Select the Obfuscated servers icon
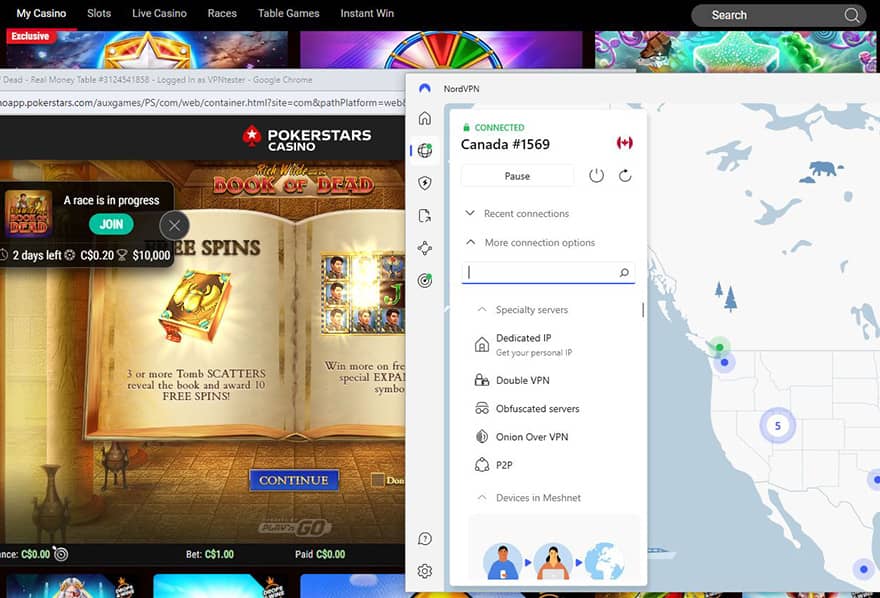Screen dimensions: 880x598 (482, 408)
